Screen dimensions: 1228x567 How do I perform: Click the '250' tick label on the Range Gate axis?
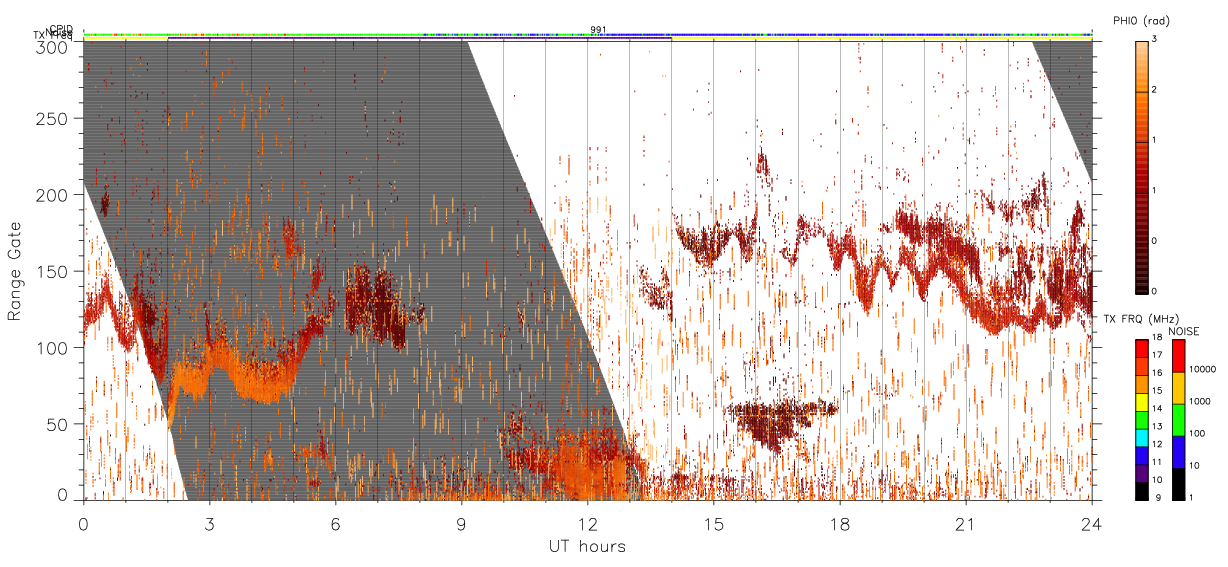tap(51, 119)
